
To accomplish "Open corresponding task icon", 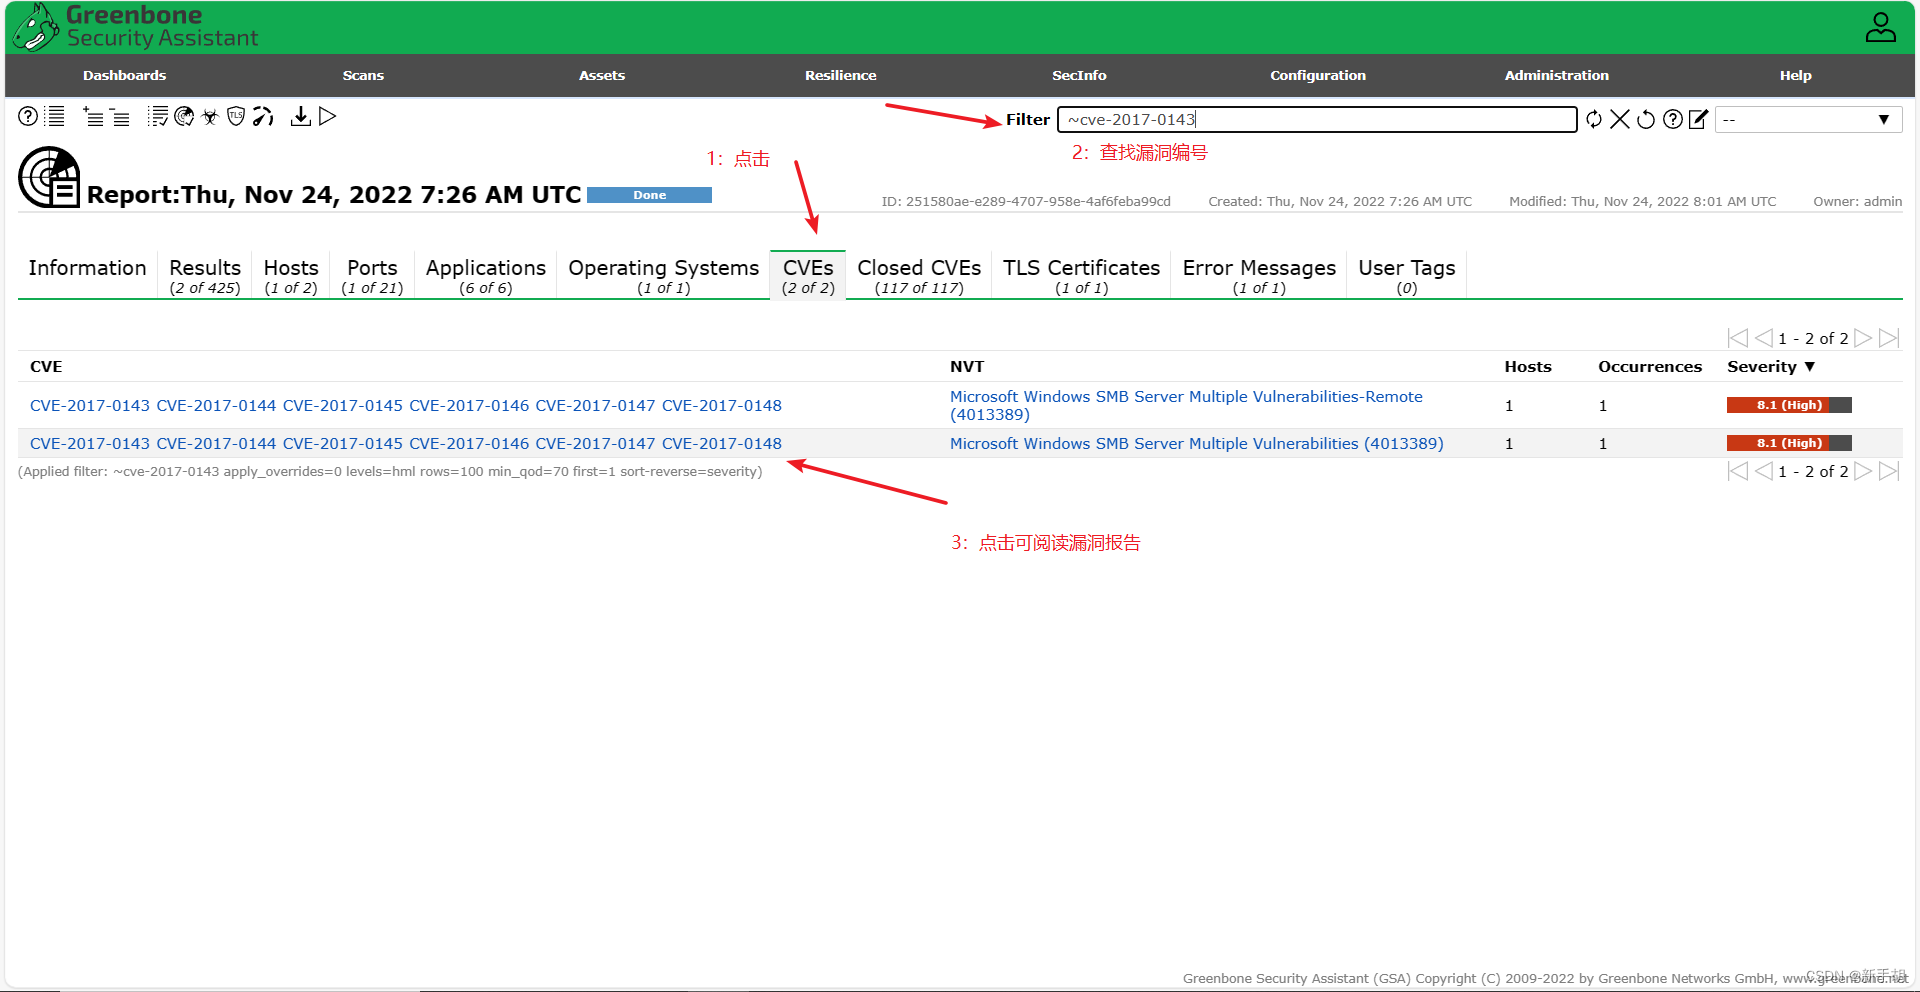I will [158, 116].
